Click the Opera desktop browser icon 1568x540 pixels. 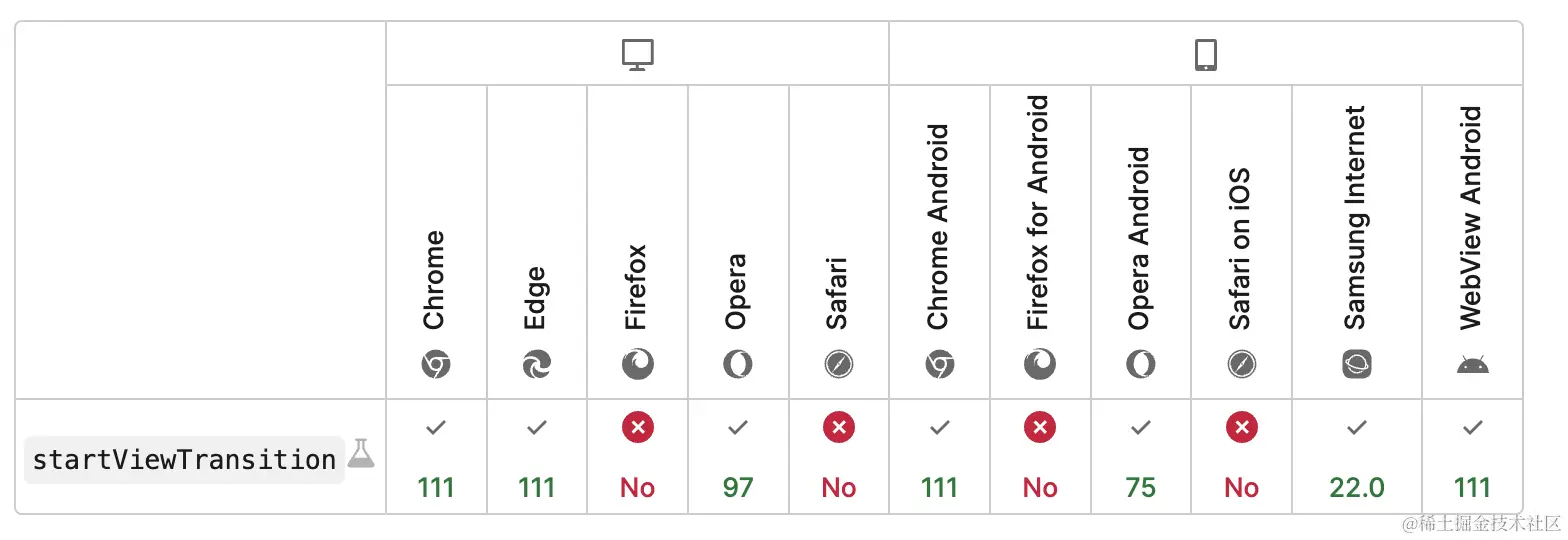click(x=738, y=365)
